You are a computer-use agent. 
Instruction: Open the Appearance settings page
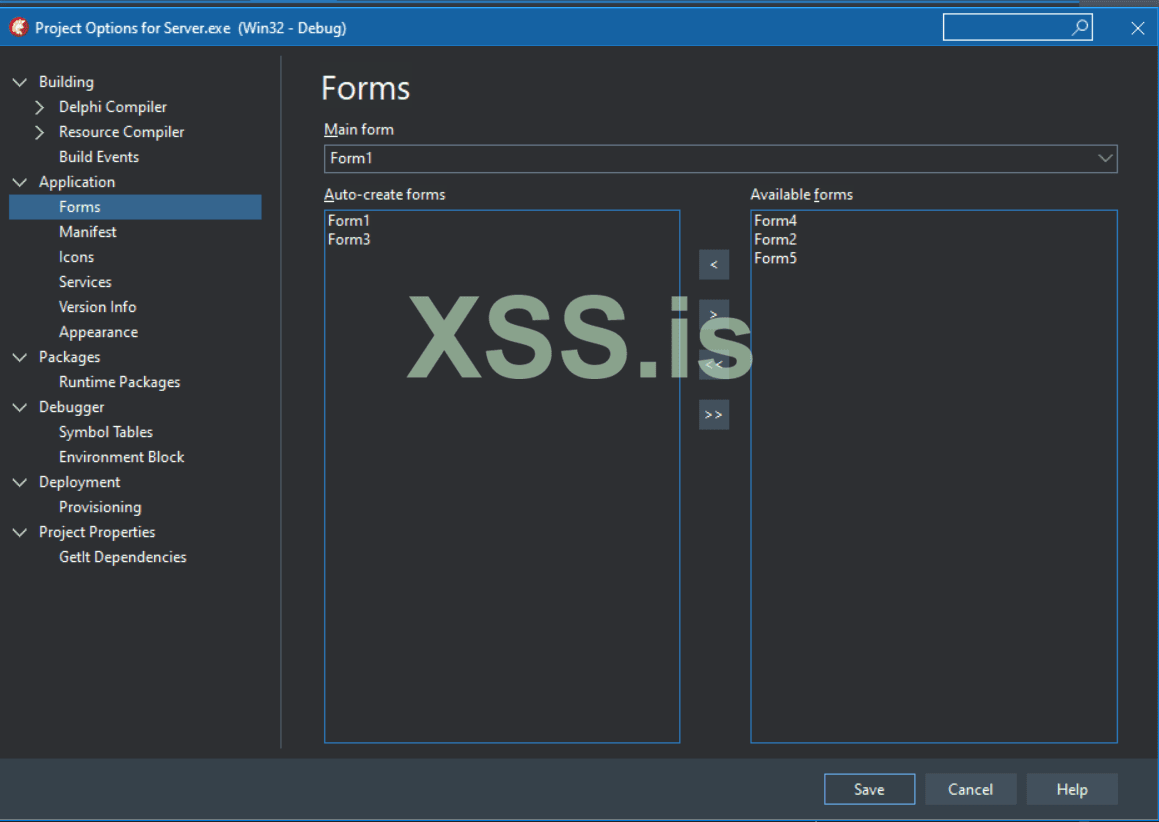click(98, 332)
